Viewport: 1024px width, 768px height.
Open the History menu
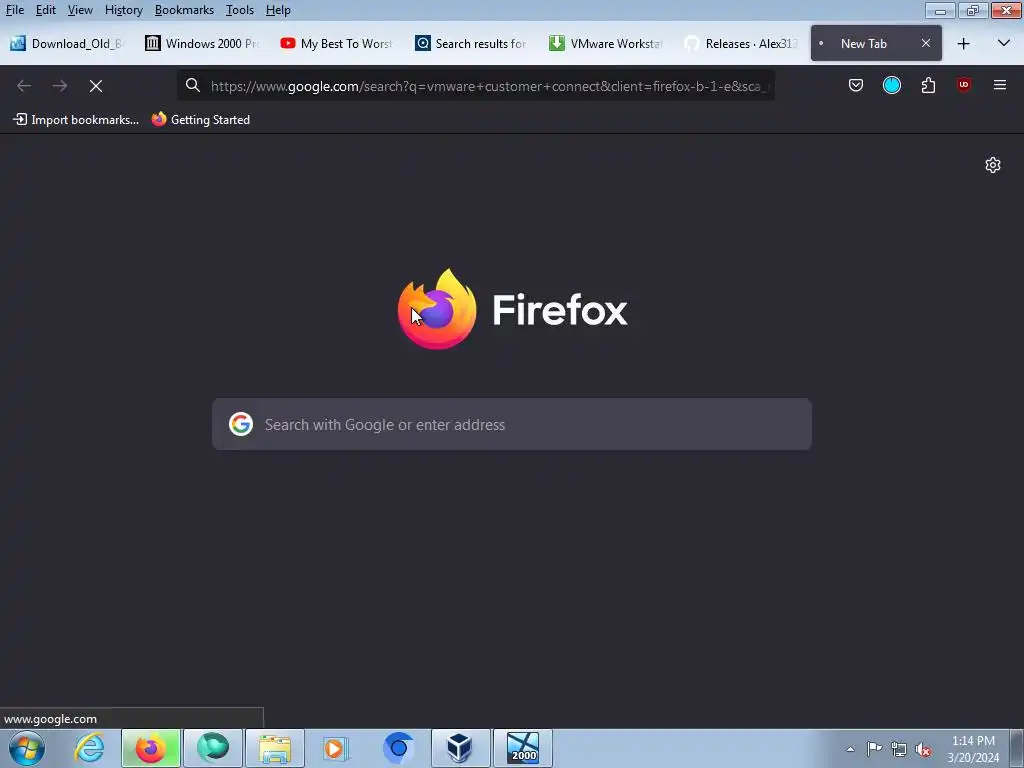point(123,10)
